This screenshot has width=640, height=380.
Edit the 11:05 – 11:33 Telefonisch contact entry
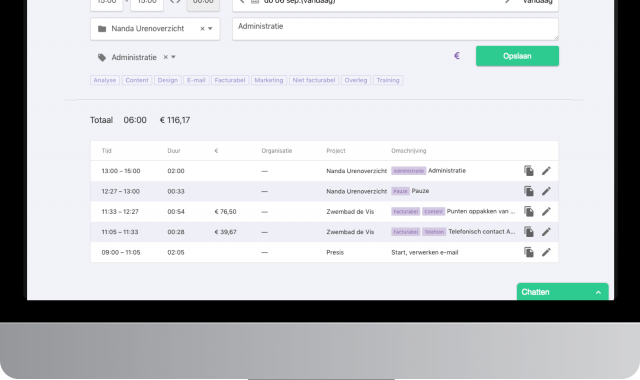[546, 232]
